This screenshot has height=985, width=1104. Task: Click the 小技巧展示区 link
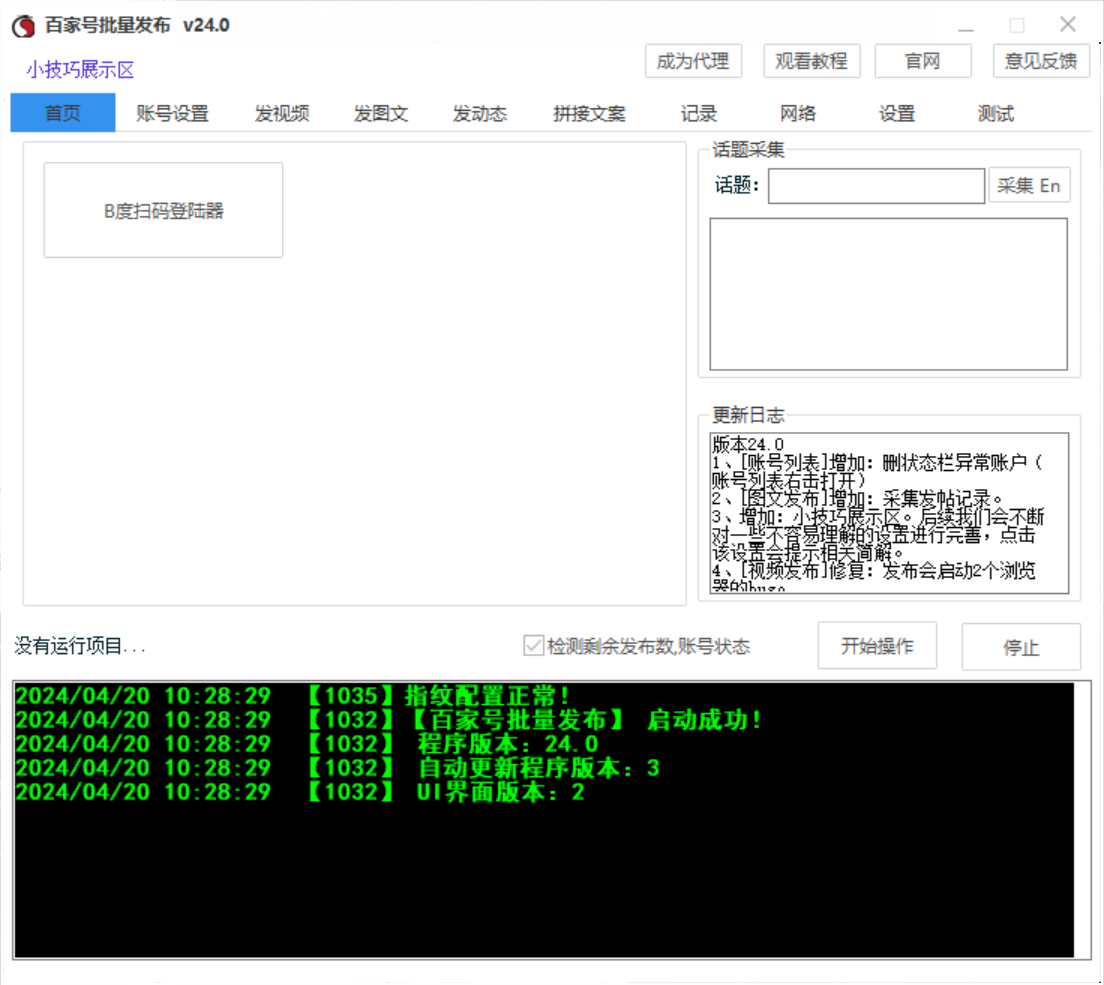tap(80, 69)
